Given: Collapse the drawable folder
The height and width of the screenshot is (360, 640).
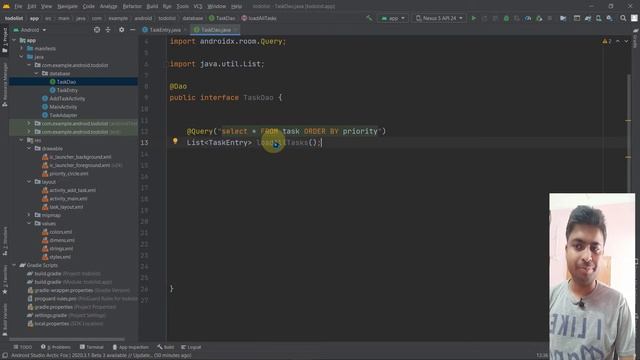Looking at the screenshot, I should coord(29,149).
